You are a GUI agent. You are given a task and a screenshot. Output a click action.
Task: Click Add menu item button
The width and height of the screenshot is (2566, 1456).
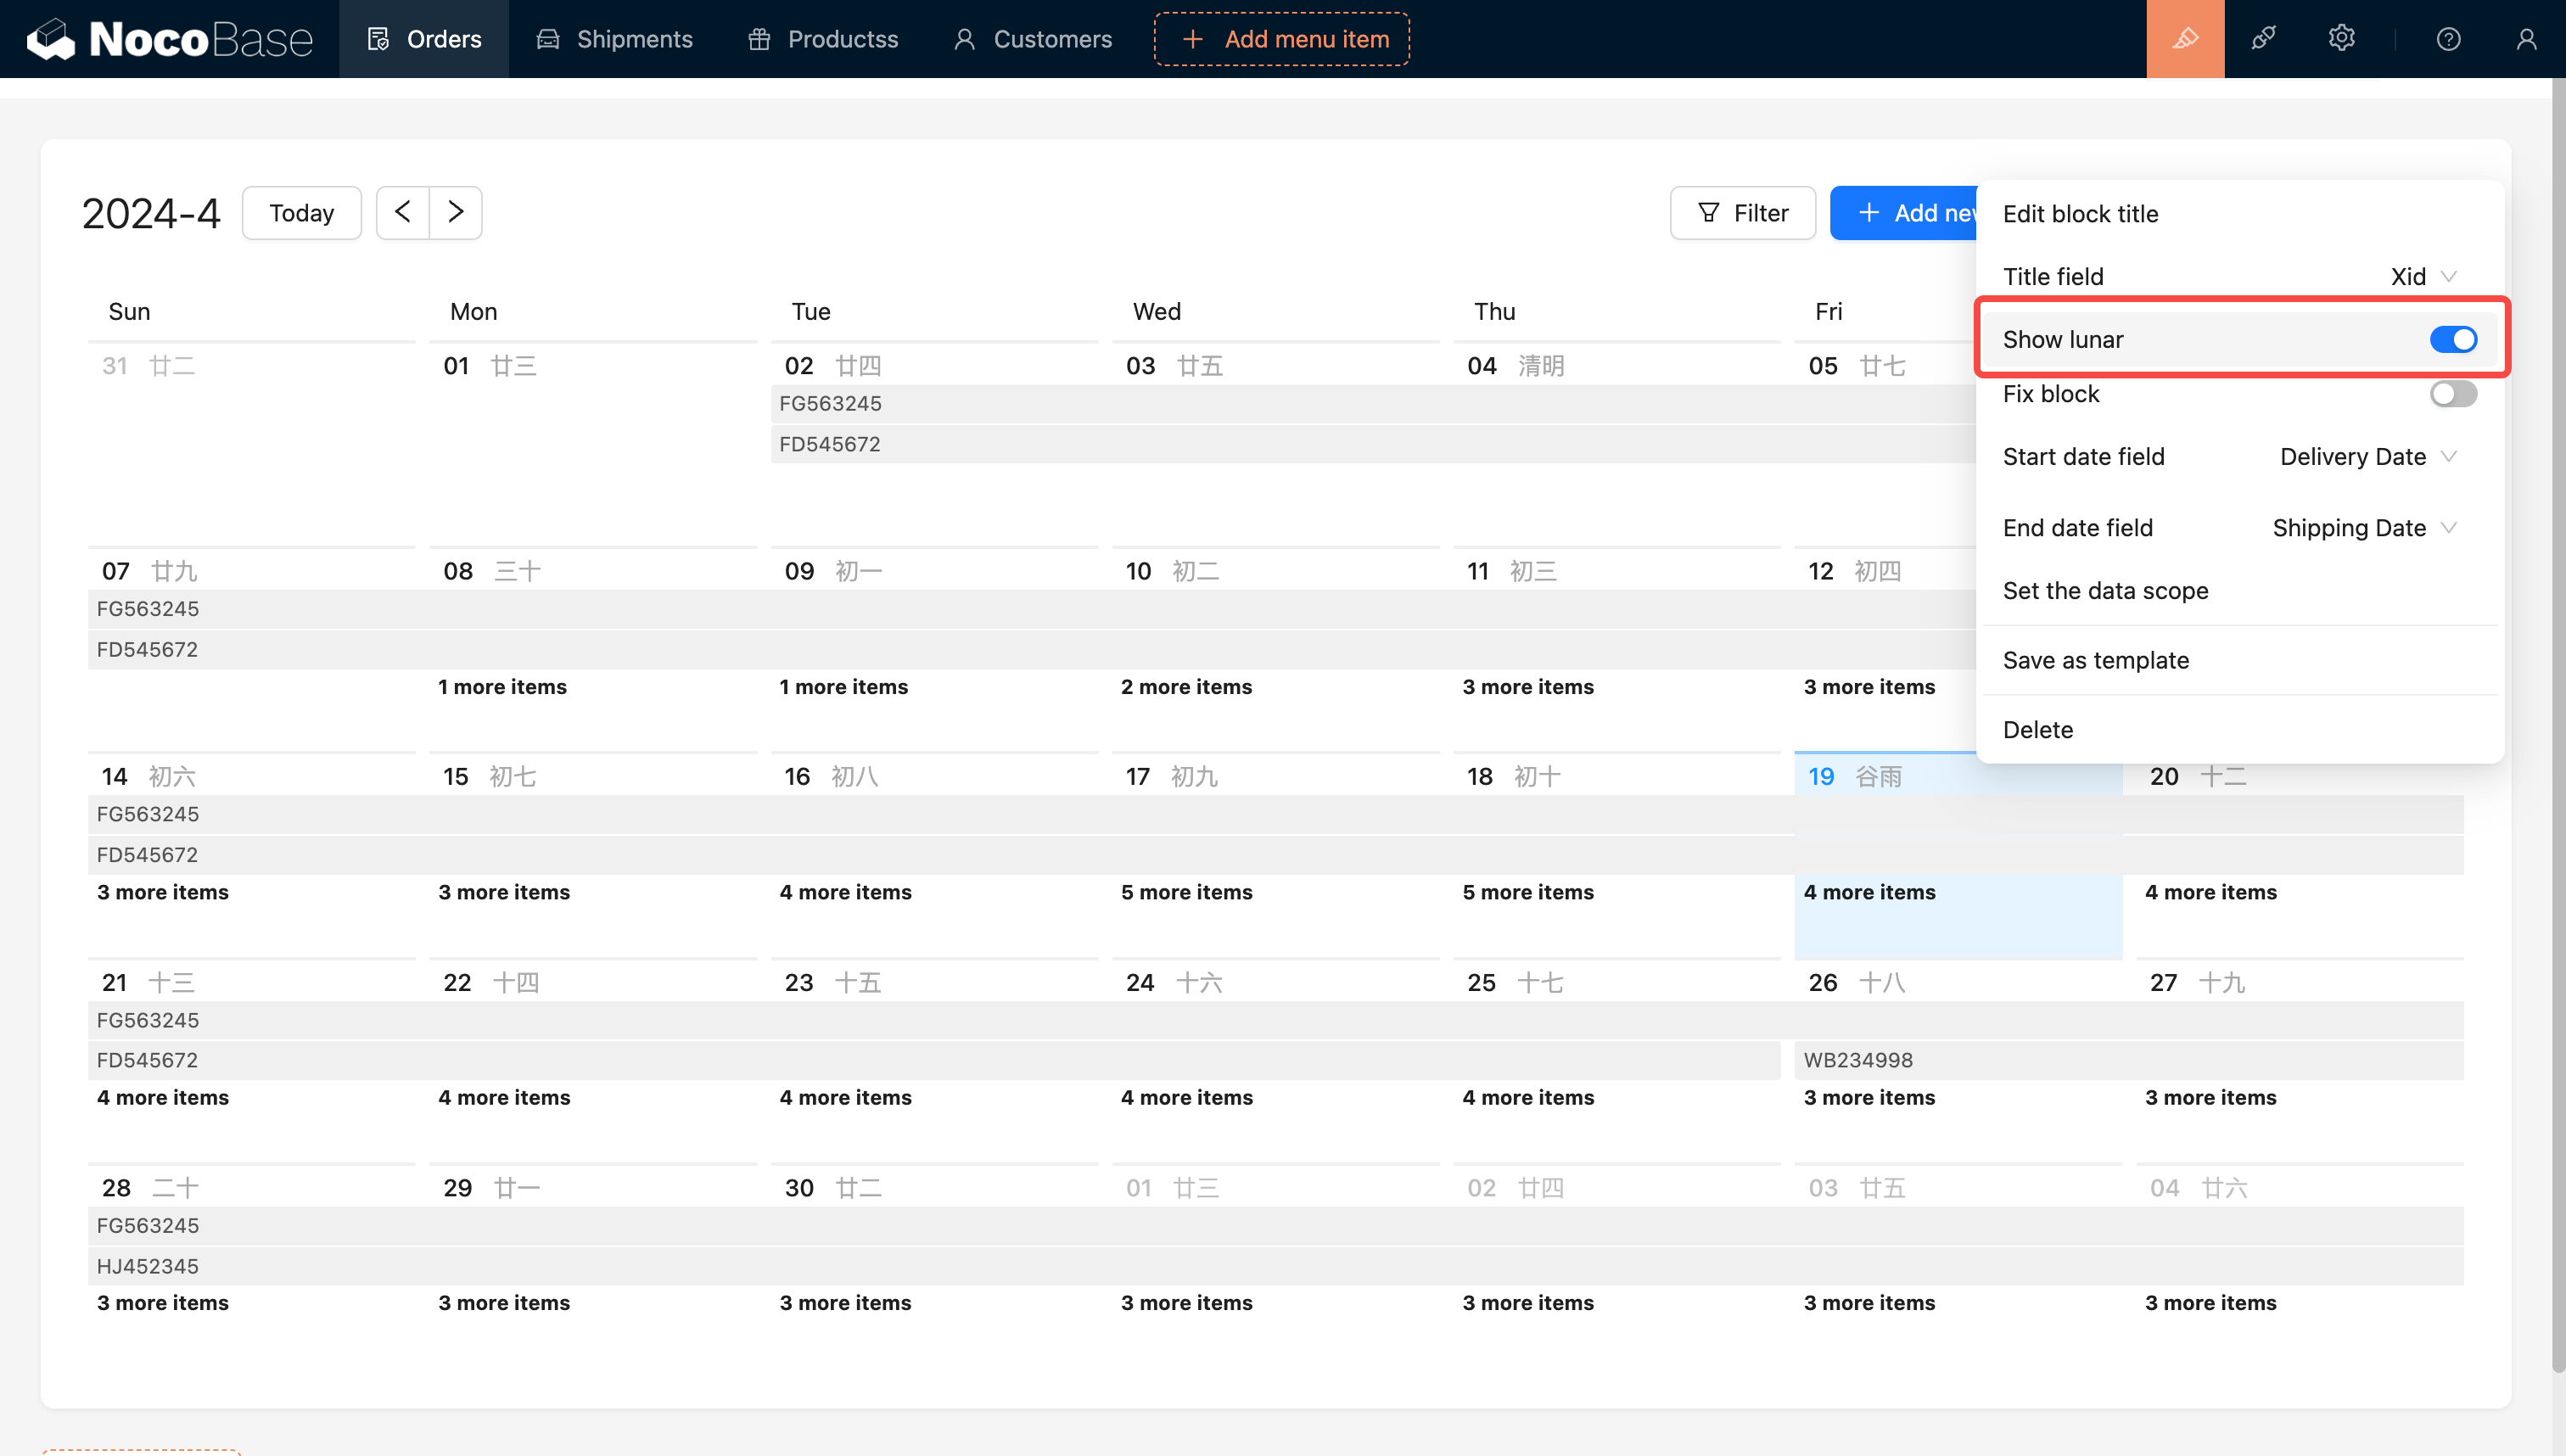1282,39
